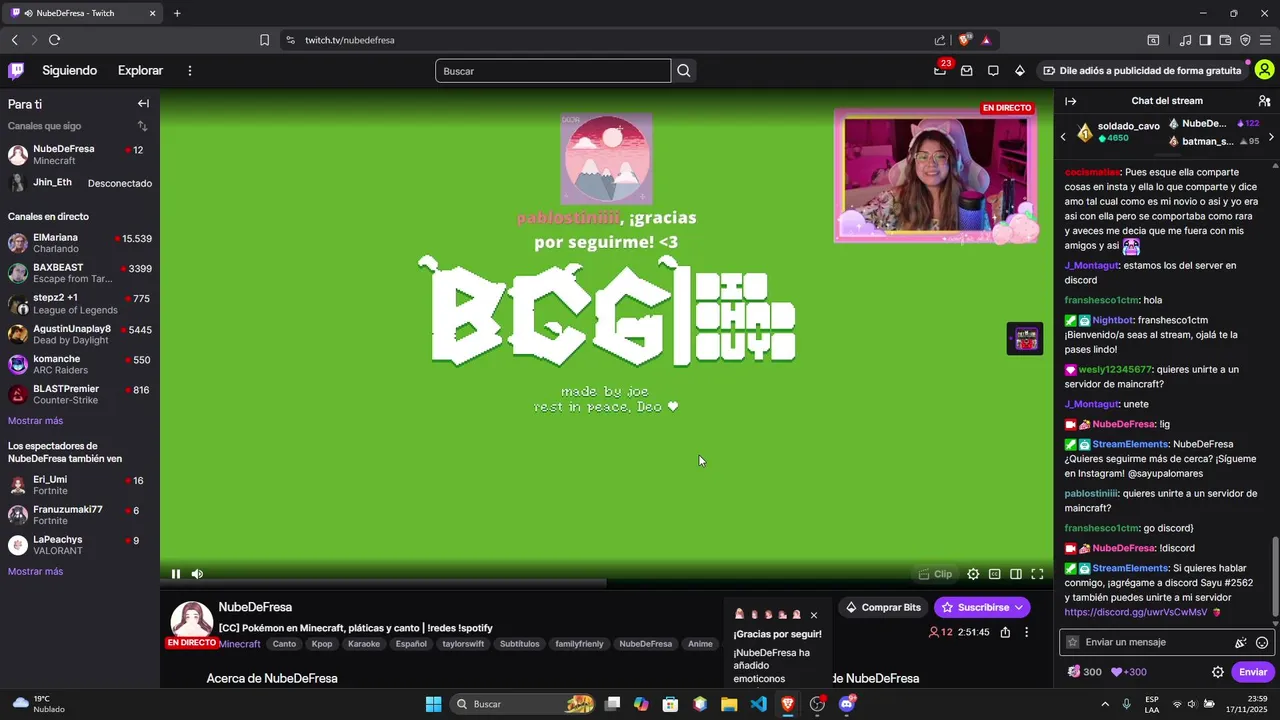
Task: Go to previous leaderboard in chat
Action: click(x=1064, y=136)
